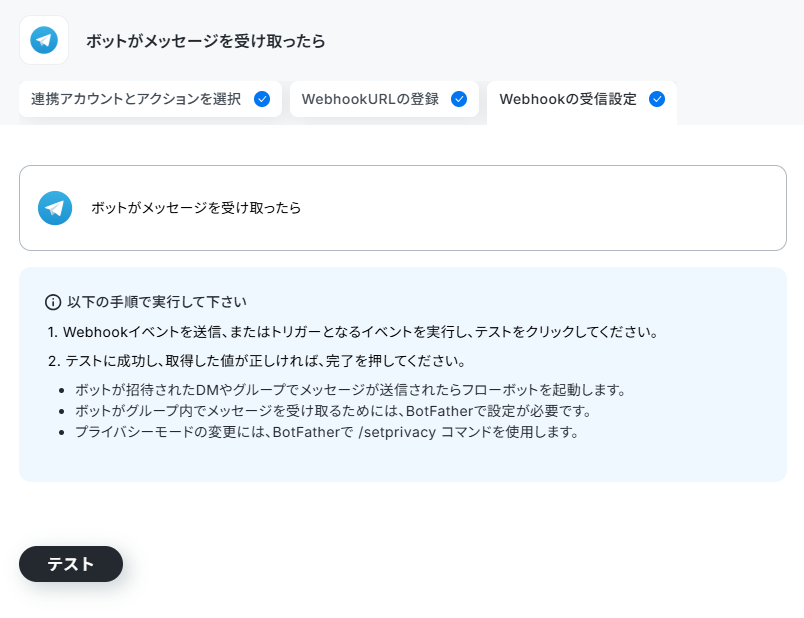Click the bullet about BotFatherで設定が必要です
Screen dimensions: 804x618
pos(334,411)
